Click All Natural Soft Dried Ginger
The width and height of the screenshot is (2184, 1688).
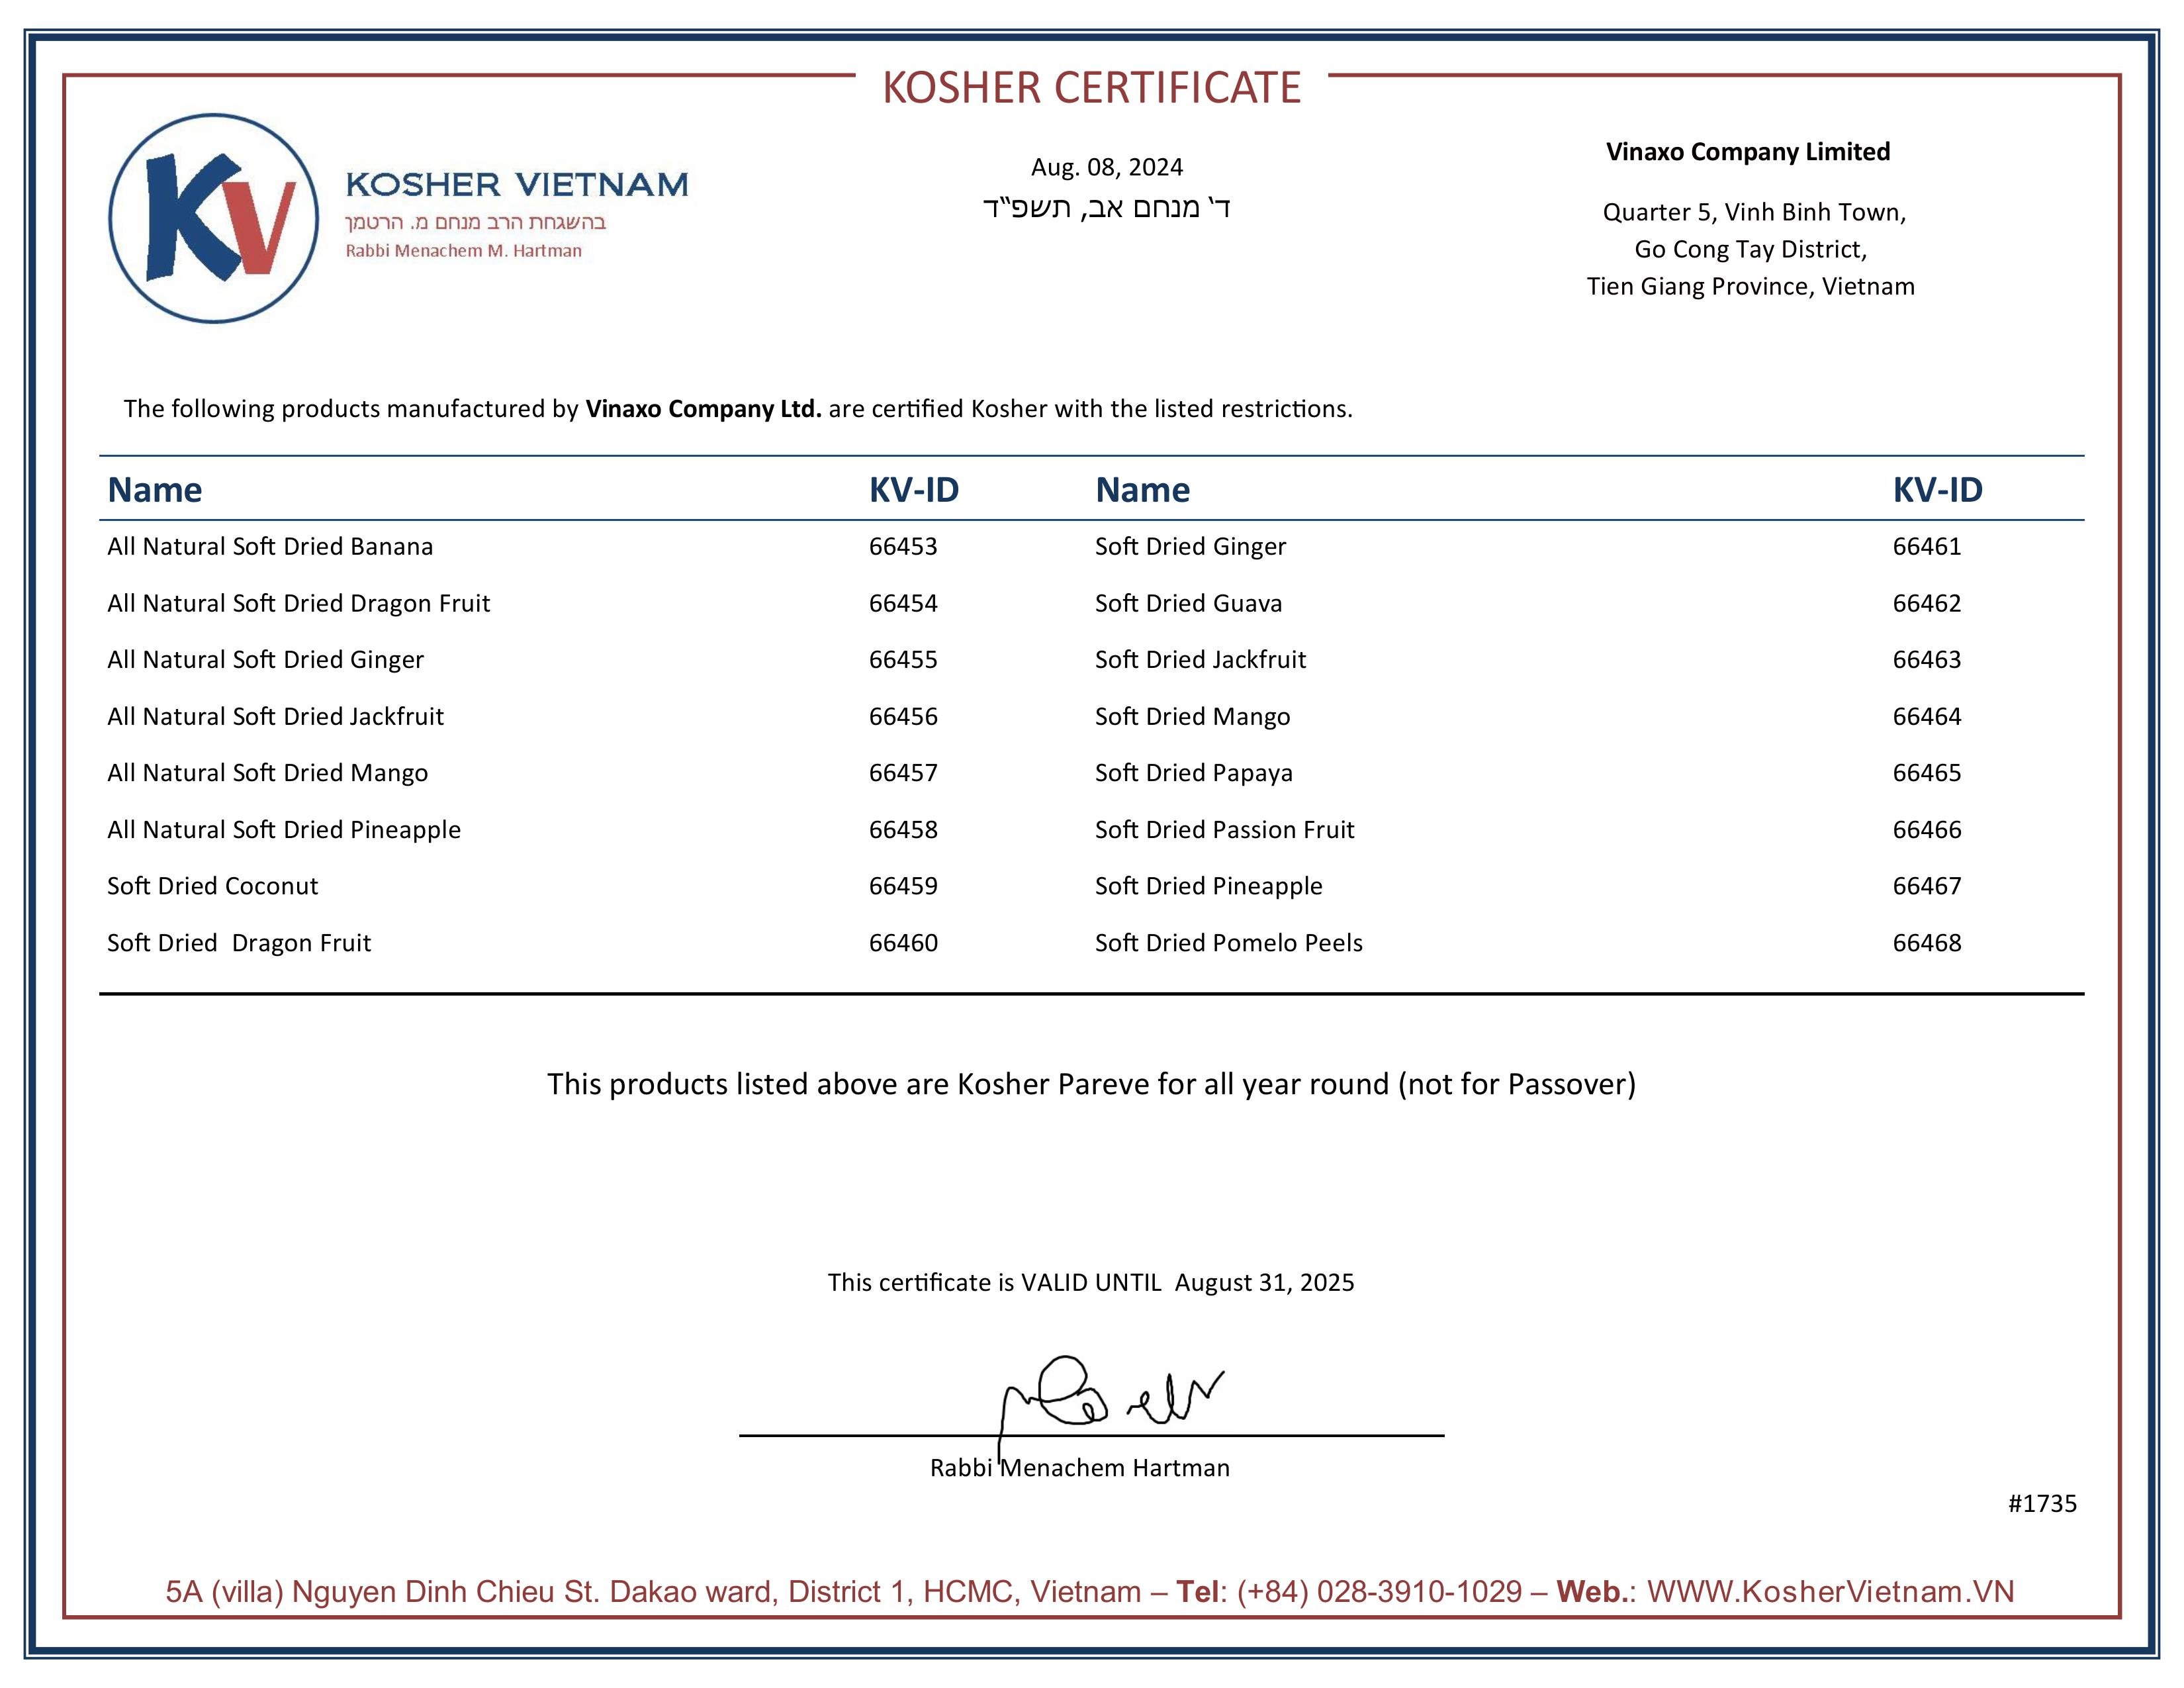[266, 660]
